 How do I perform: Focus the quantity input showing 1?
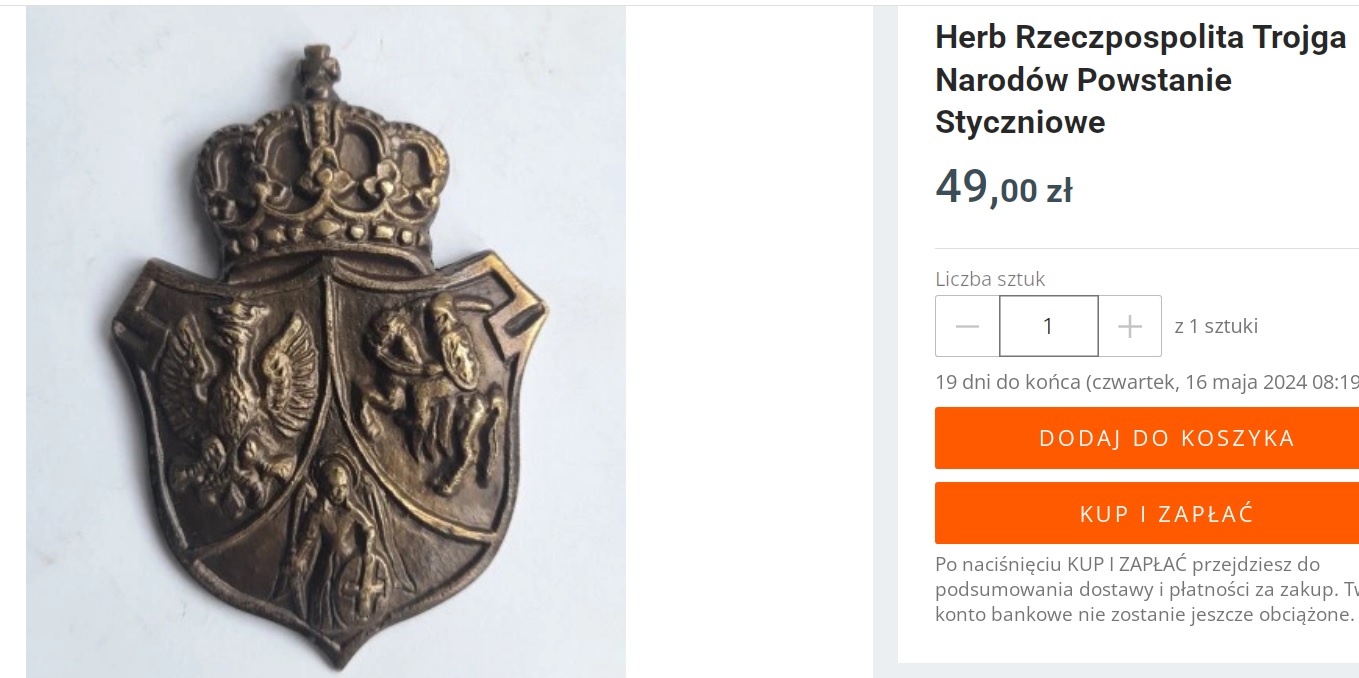[1049, 326]
